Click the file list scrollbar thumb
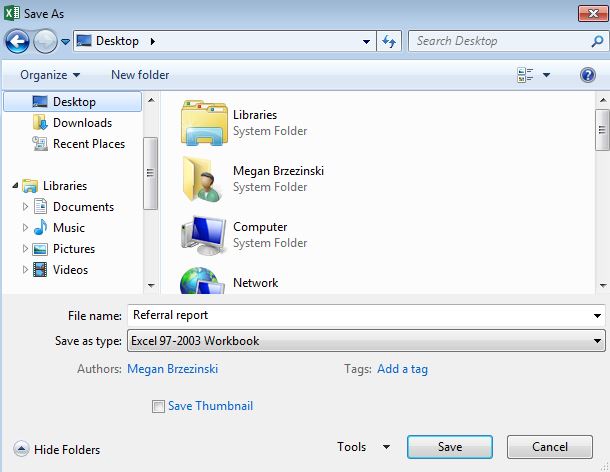 (x=602, y=130)
